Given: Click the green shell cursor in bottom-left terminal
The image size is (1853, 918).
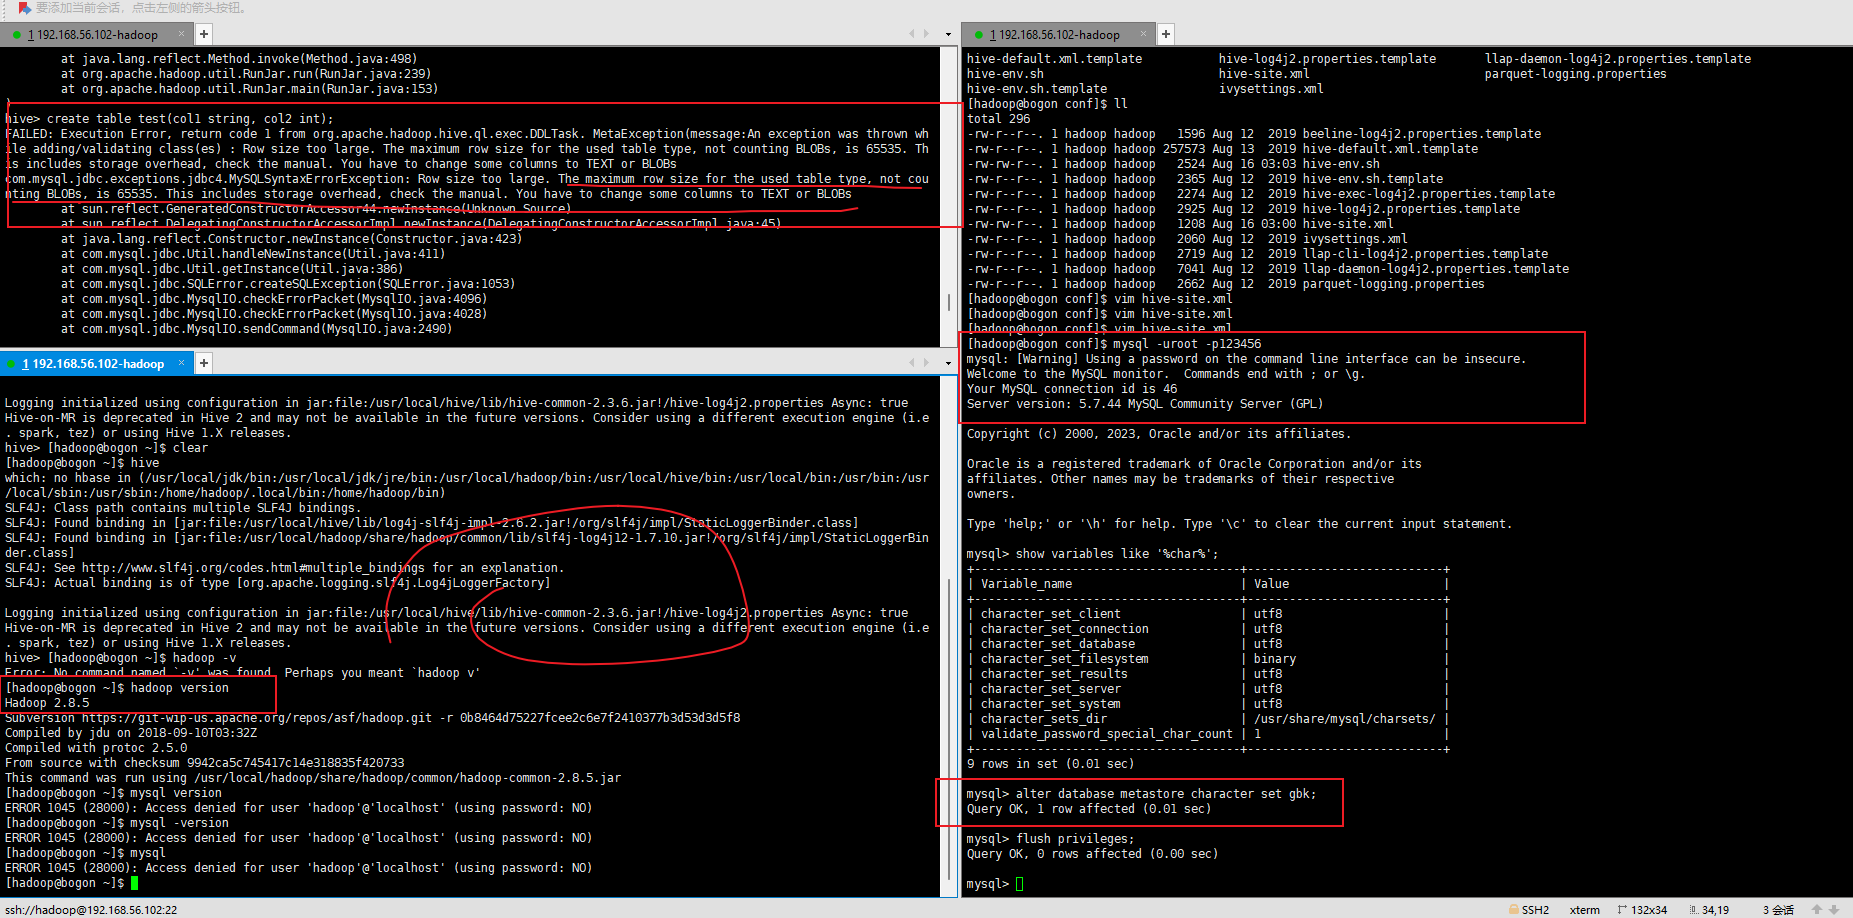Looking at the screenshot, I should click(135, 883).
